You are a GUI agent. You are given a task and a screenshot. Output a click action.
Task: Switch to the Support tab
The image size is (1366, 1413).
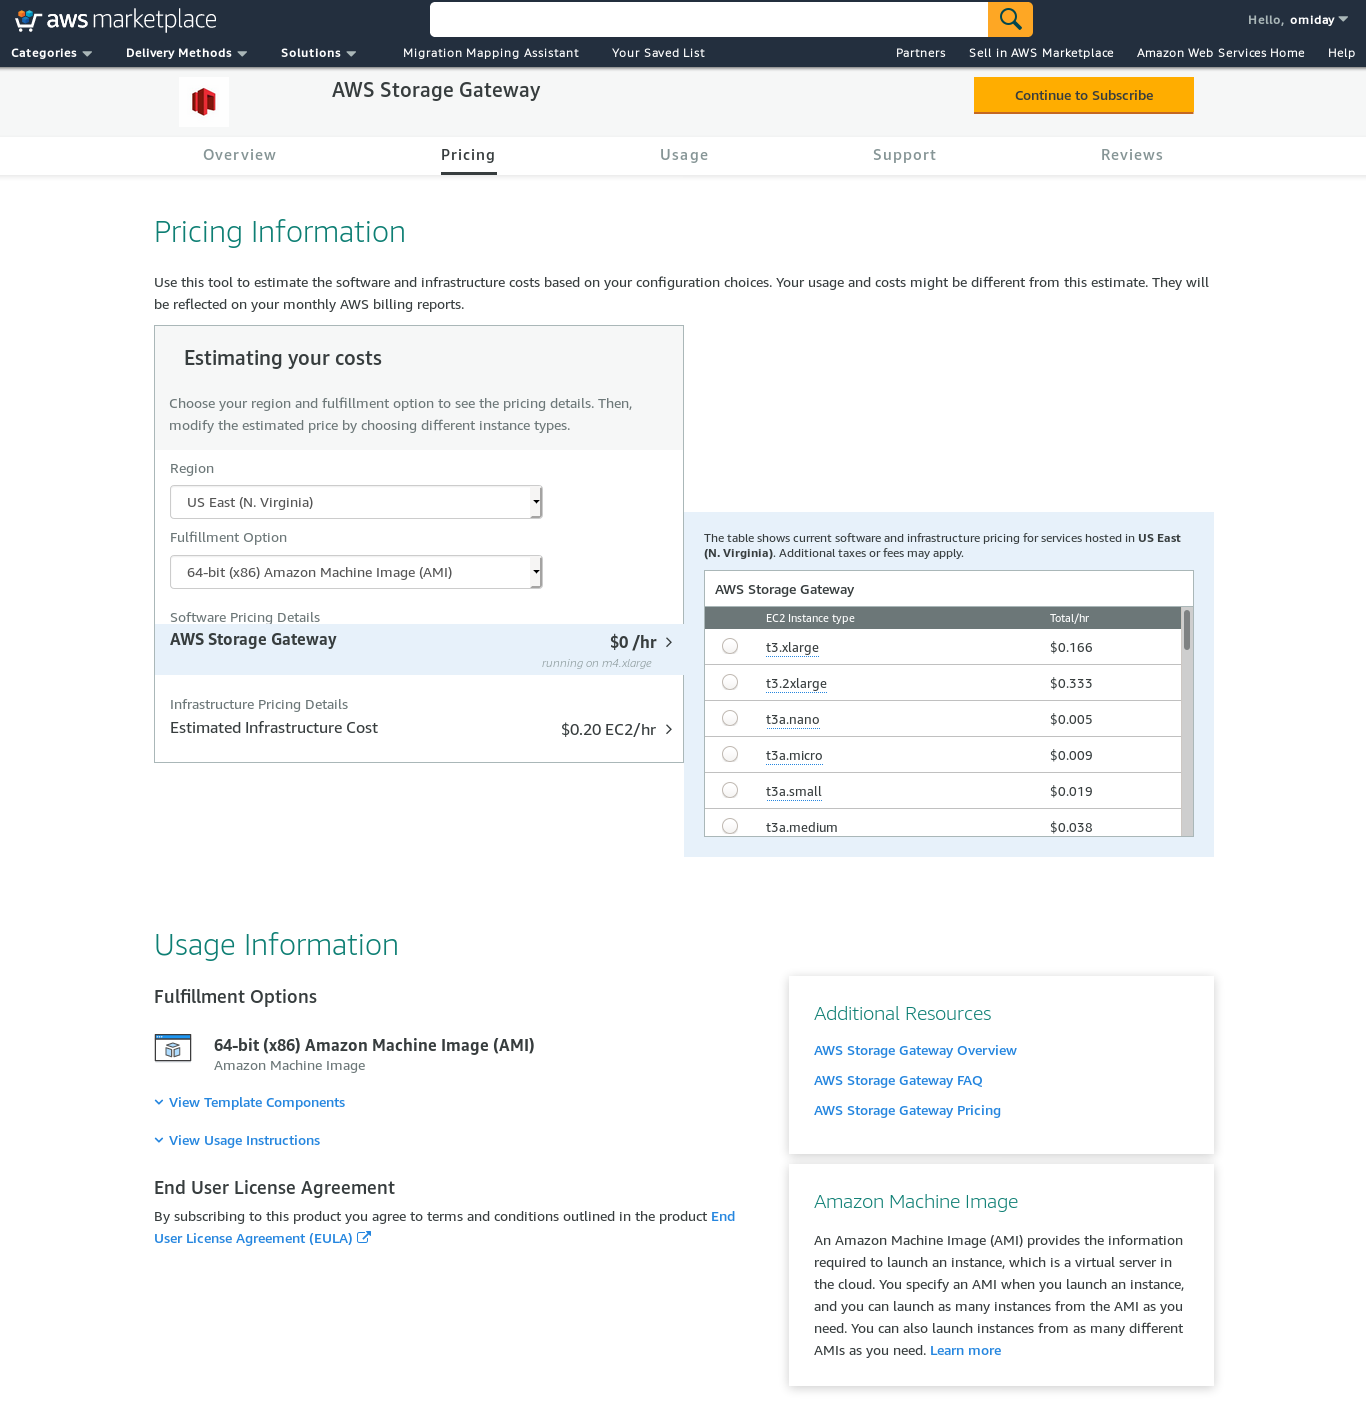point(905,155)
